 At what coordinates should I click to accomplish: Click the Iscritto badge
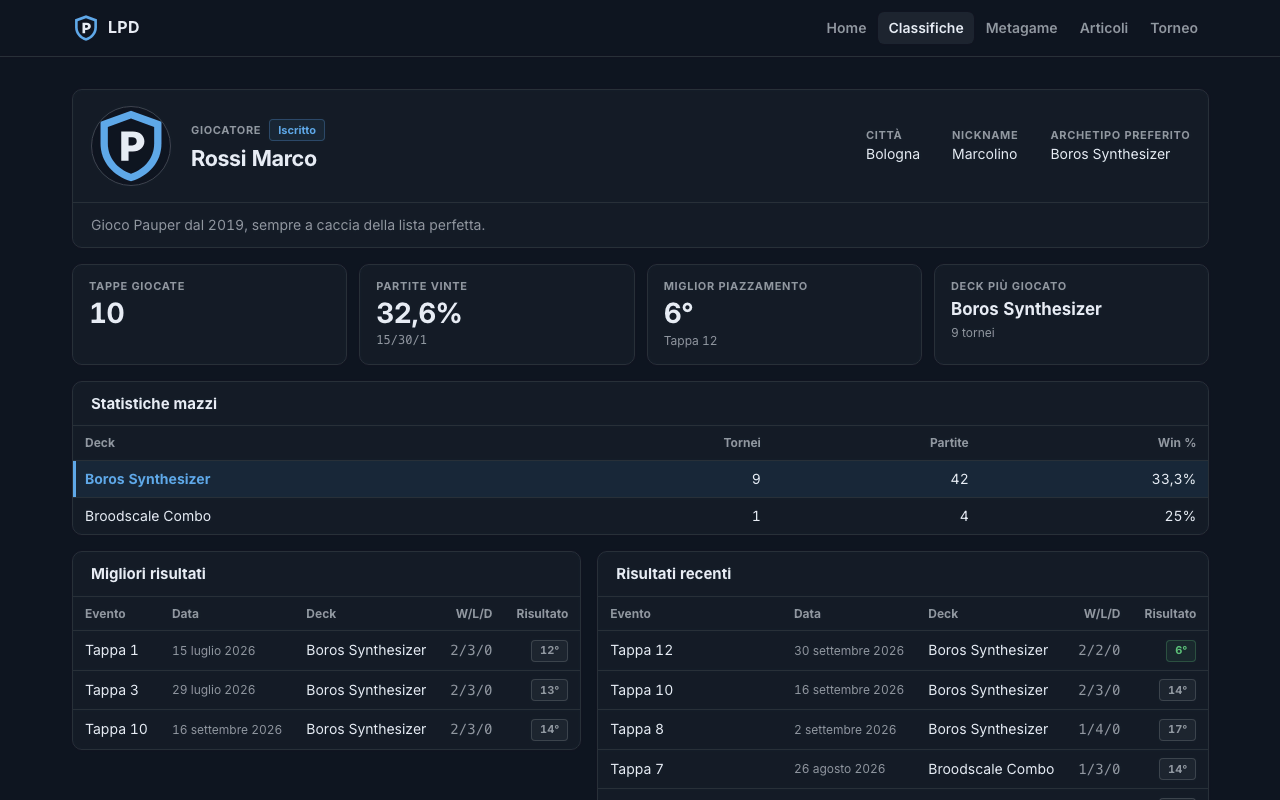point(297,130)
